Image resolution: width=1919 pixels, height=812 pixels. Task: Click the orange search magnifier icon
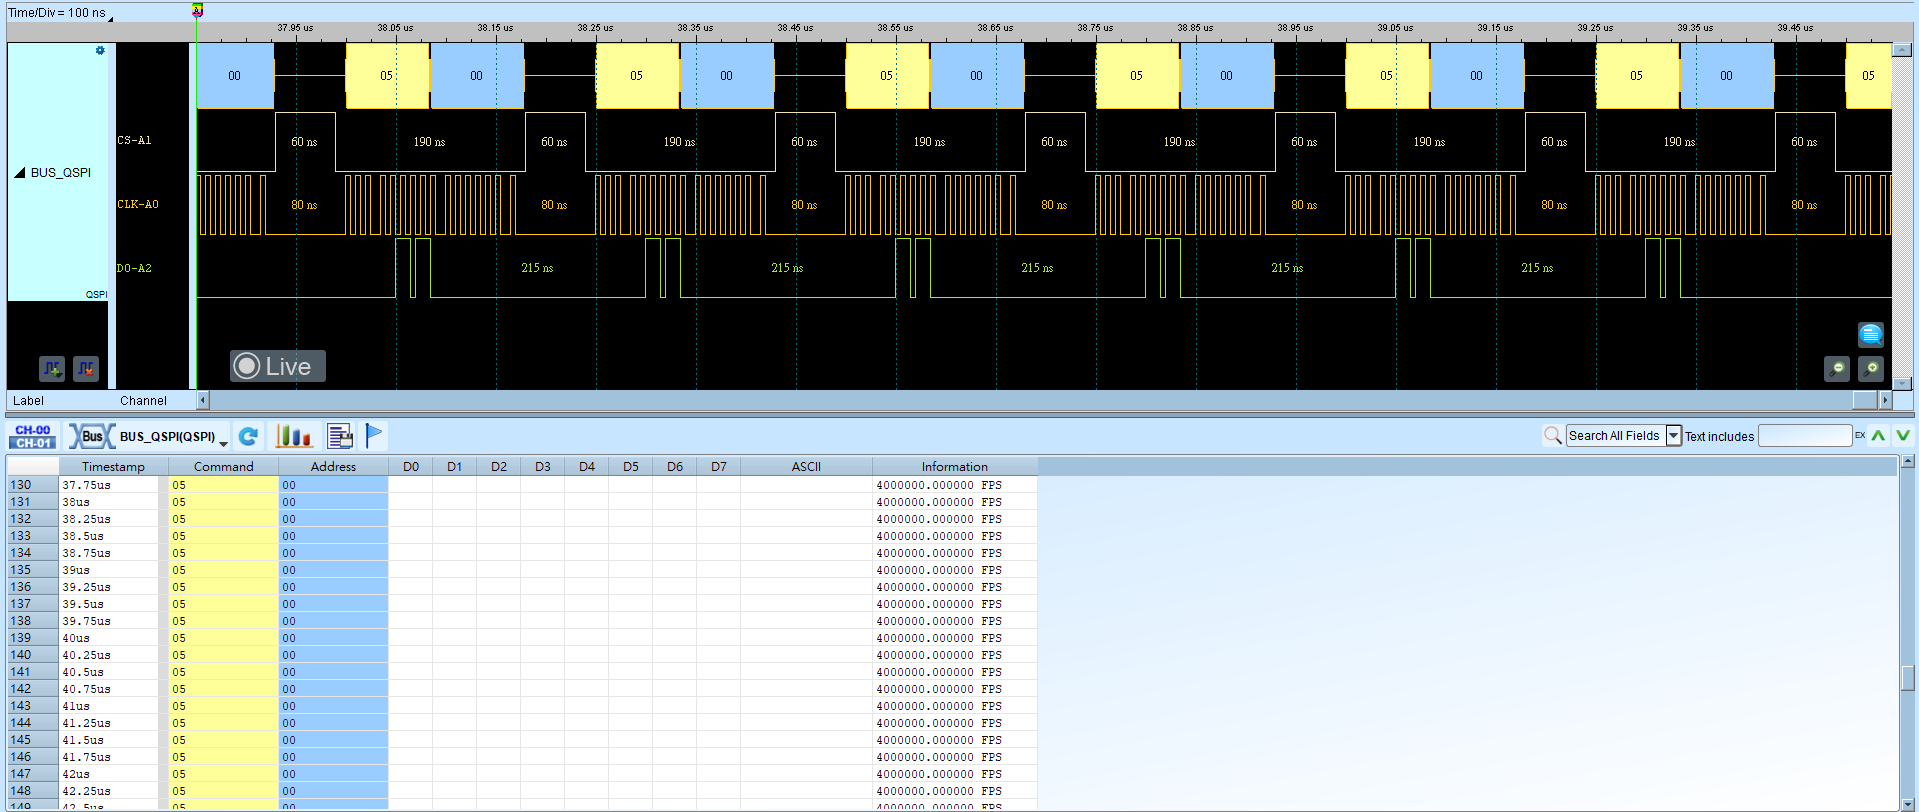1552,435
